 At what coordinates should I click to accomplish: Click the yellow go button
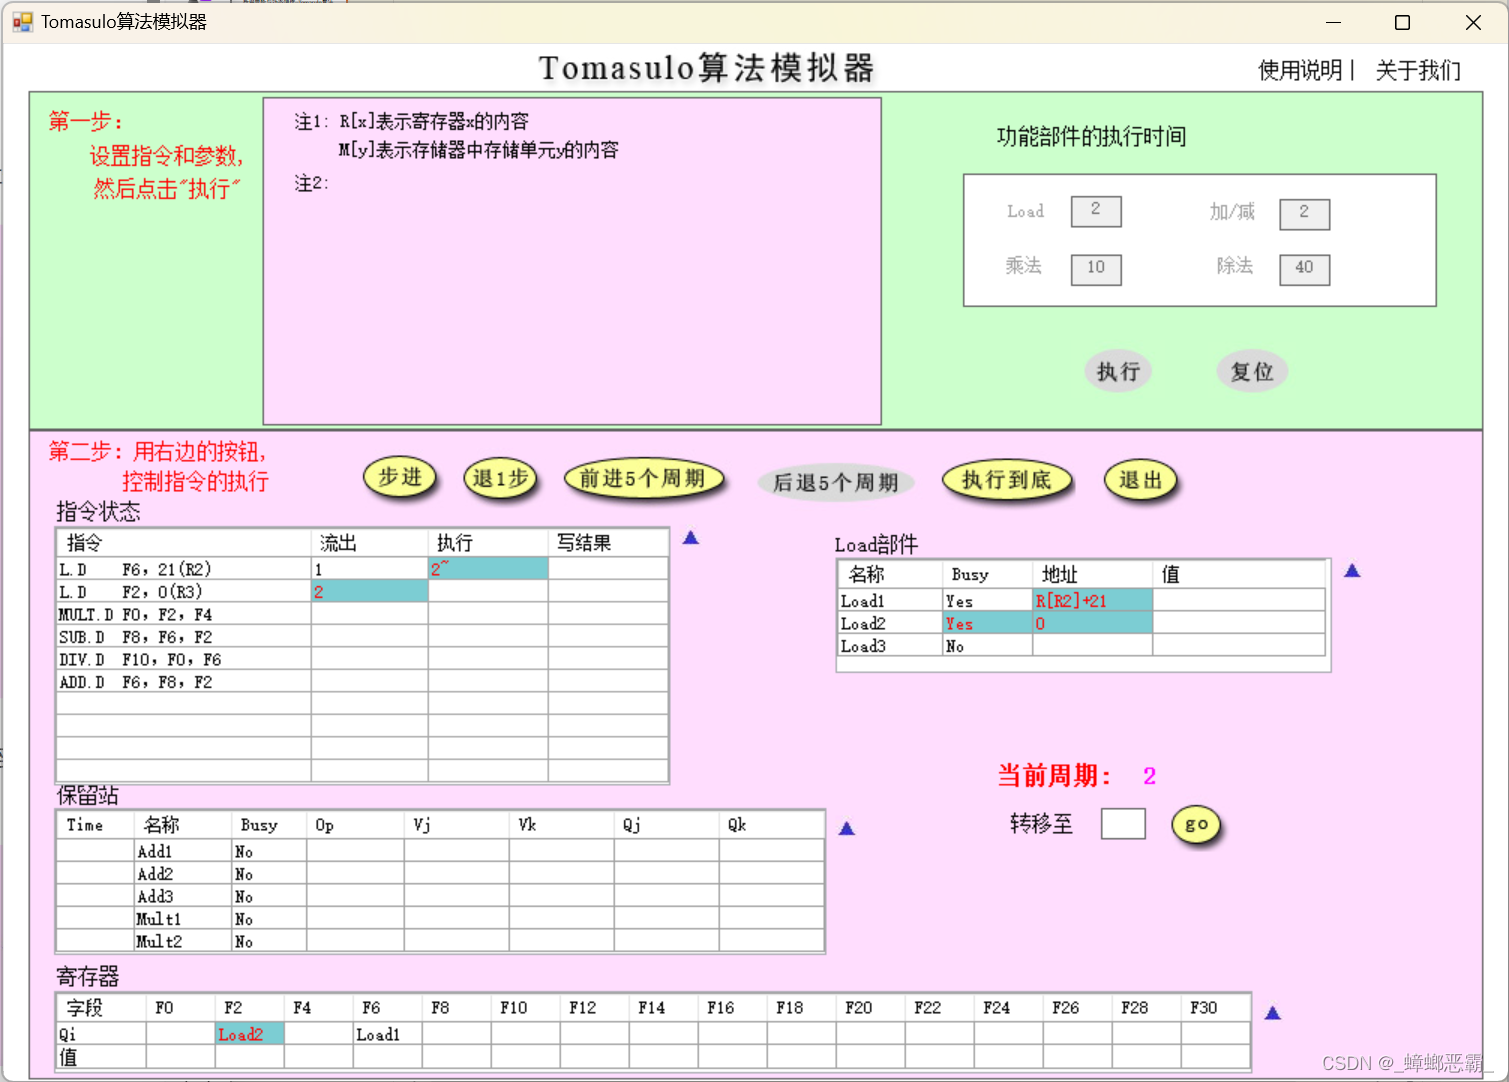tap(1196, 825)
